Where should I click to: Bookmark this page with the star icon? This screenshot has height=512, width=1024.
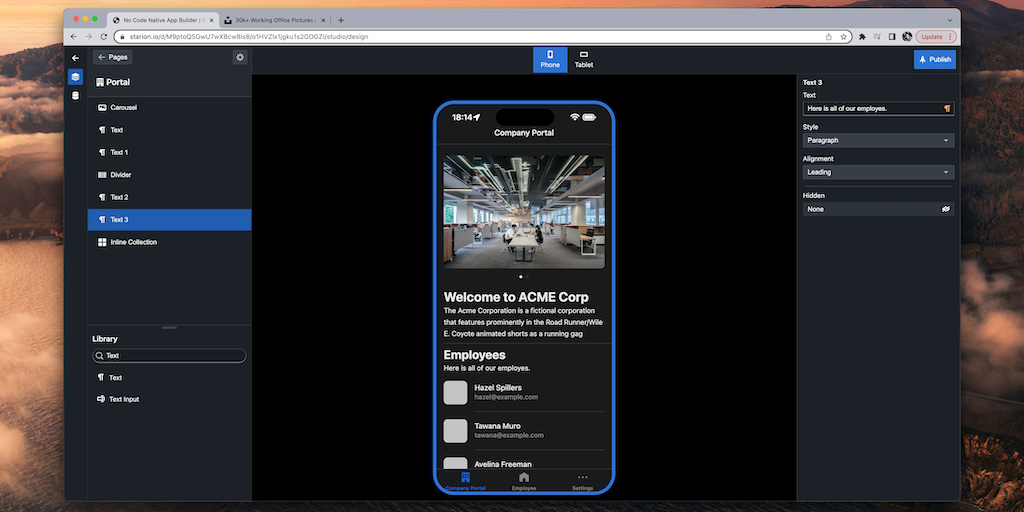pos(843,37)
